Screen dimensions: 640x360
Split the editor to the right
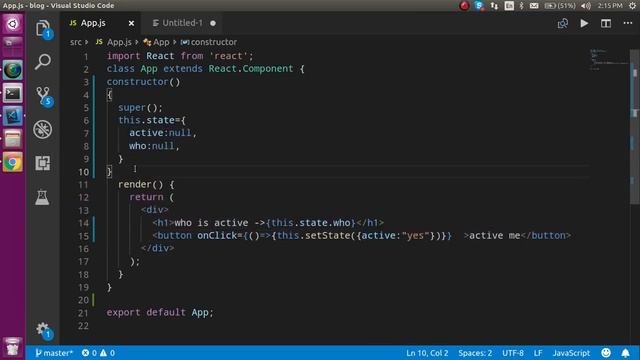coord(606,23)
